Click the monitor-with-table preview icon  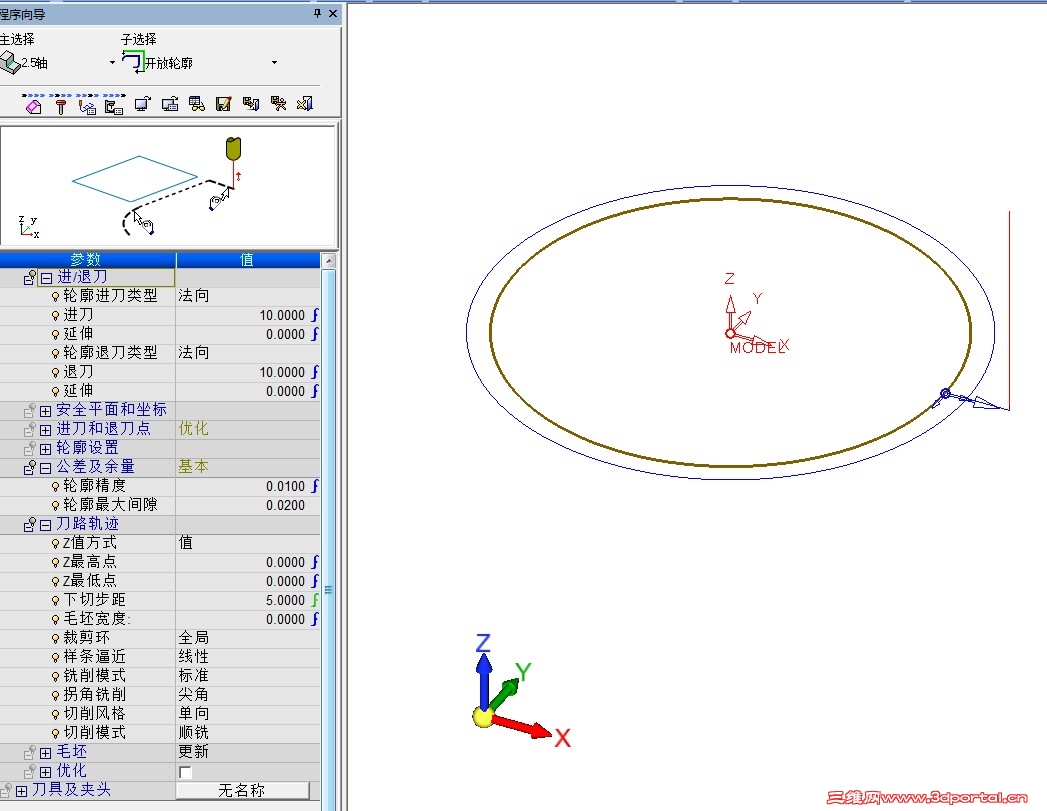tap(170, 104)
